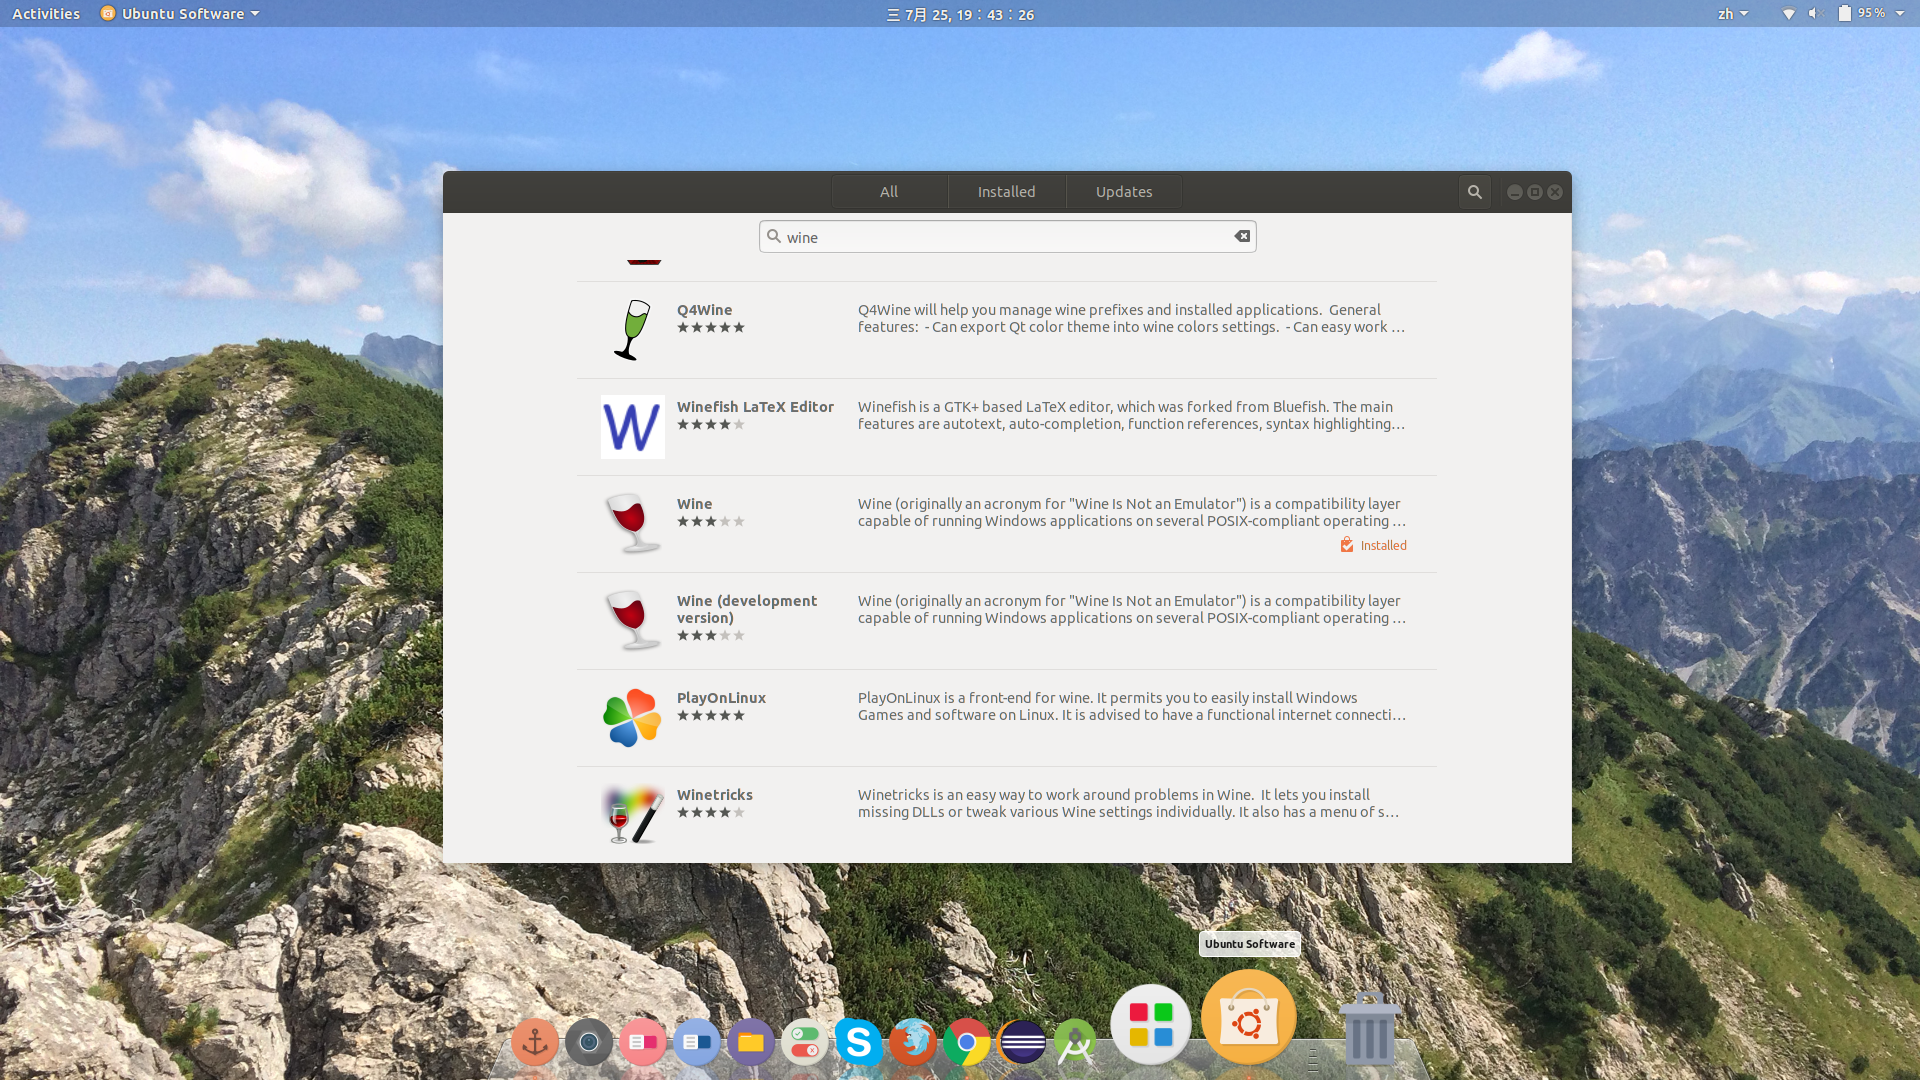Viewport: 1920px width, 1080px height.
Task: Launch Firefox from the dock
Action: coord(913,1043)
